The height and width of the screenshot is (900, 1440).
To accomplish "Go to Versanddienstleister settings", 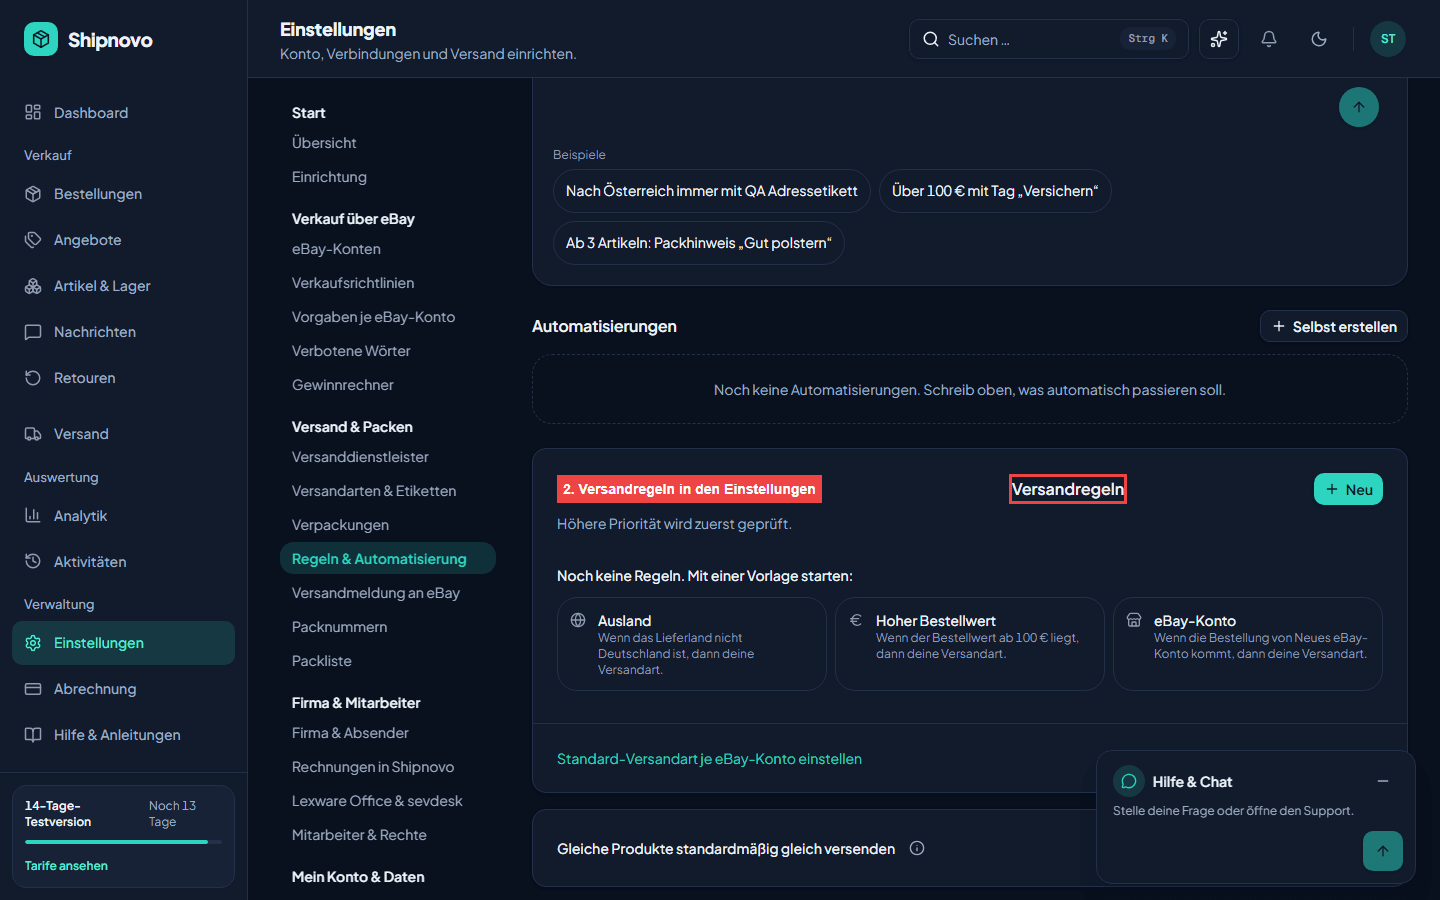I will point(360,457).
